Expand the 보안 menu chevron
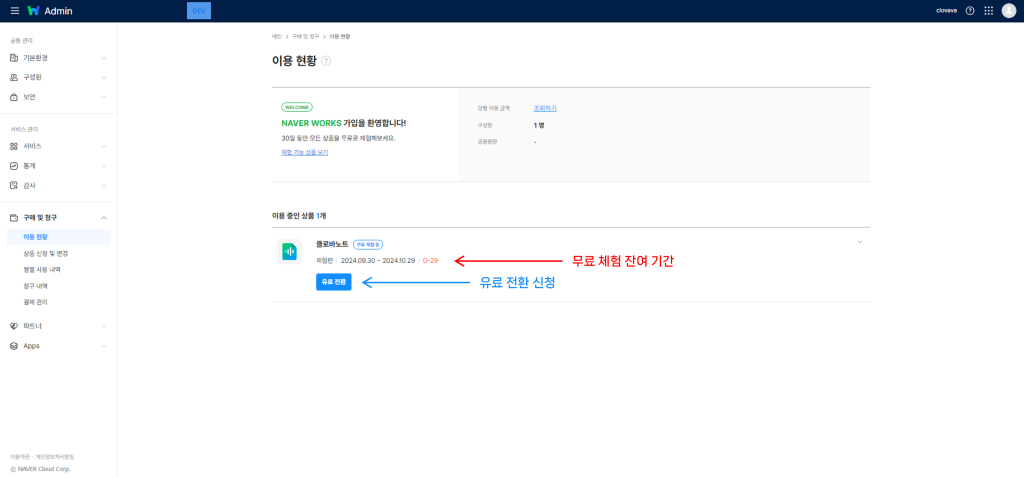1024x478 pixels. tap(104, 97)
